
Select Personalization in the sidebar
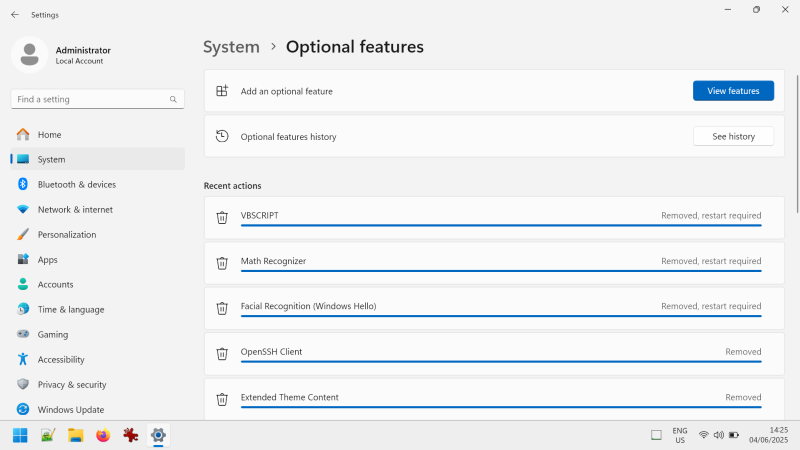click(x=67, y=235)
